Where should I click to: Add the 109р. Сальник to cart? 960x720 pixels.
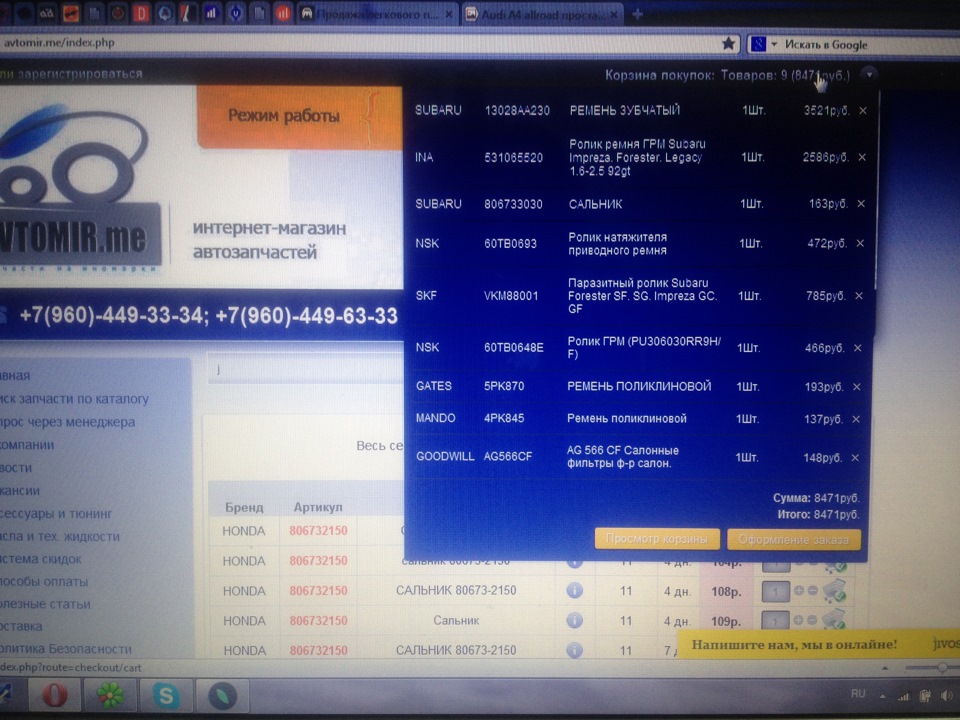pyautogui.click(x=834, y=620)
